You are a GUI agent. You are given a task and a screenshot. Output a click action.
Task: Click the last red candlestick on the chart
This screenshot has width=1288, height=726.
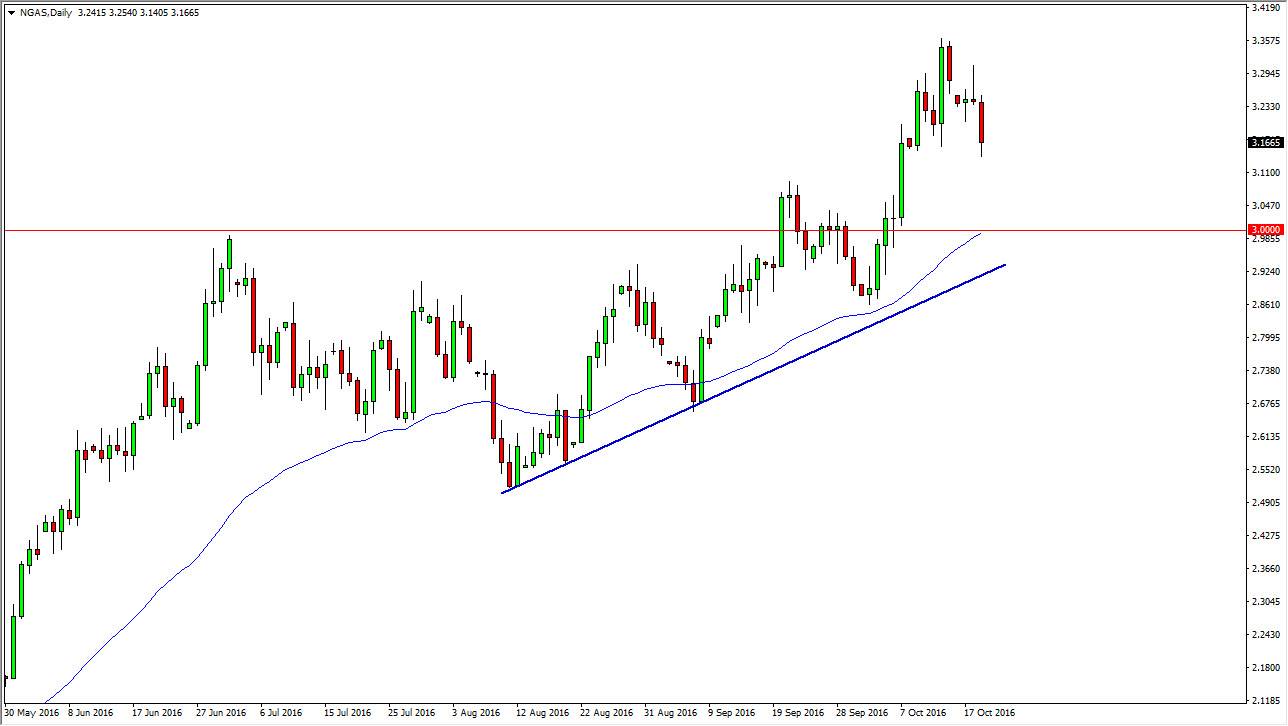click(982, 122)
